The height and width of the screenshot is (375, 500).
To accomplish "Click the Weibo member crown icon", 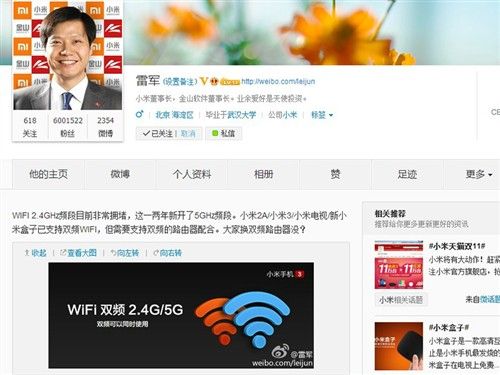I will 214,81.
